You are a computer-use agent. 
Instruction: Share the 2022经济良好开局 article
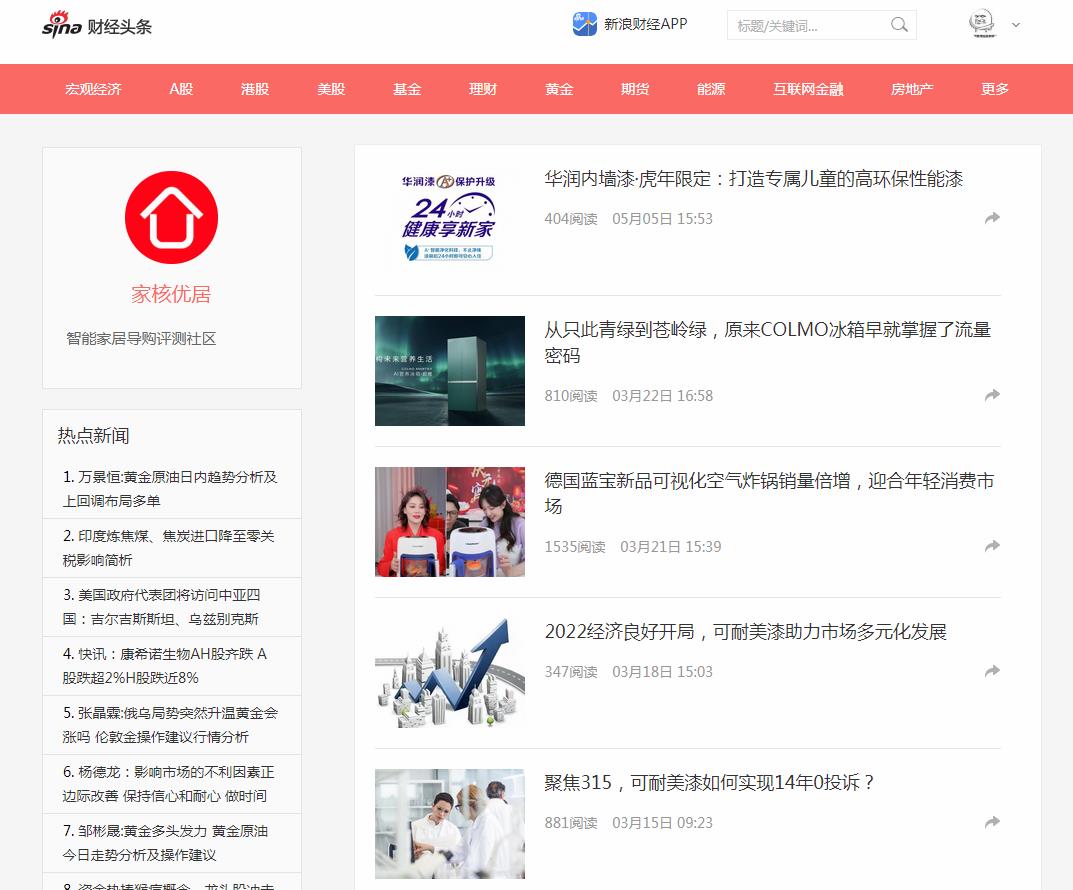[992, 671]
